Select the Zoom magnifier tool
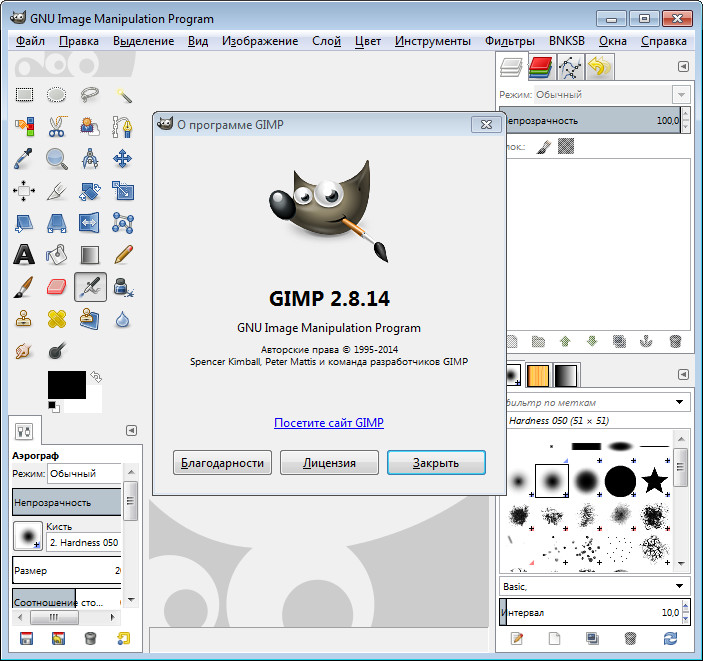Viewport: 703px width, 661px height. [56, 159]
